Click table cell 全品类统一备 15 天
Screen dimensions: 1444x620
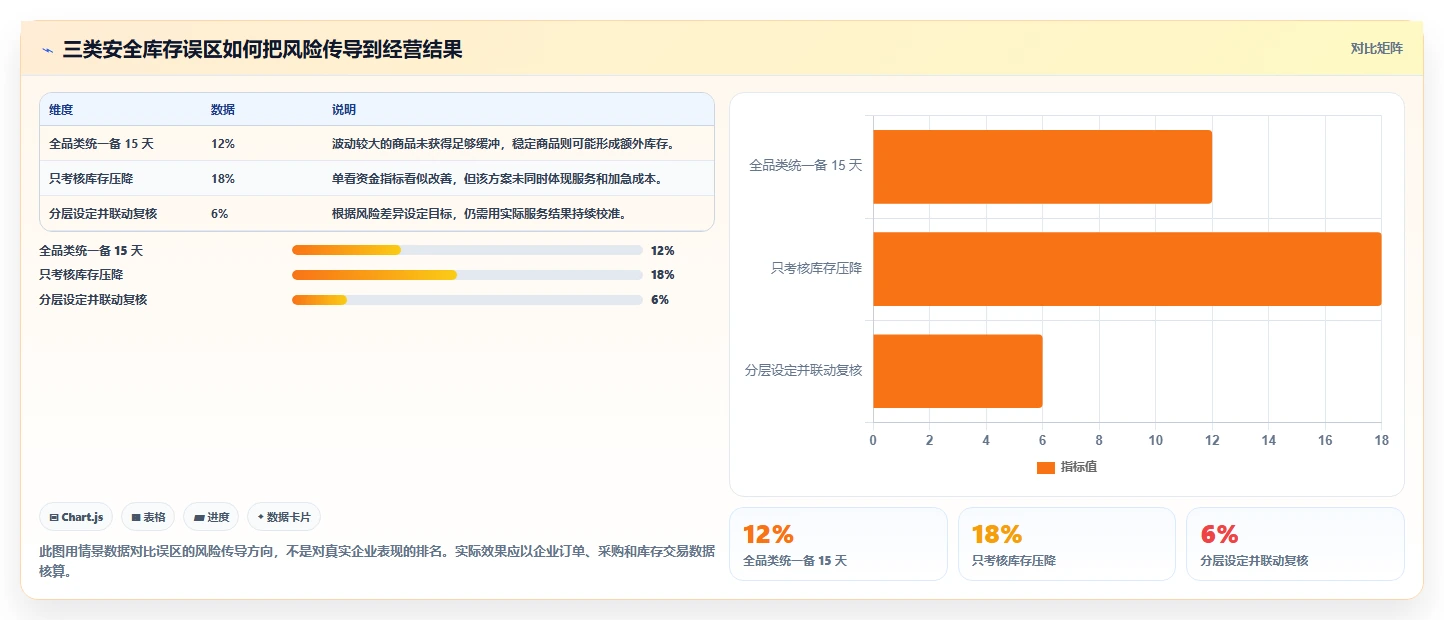(101, 143)
